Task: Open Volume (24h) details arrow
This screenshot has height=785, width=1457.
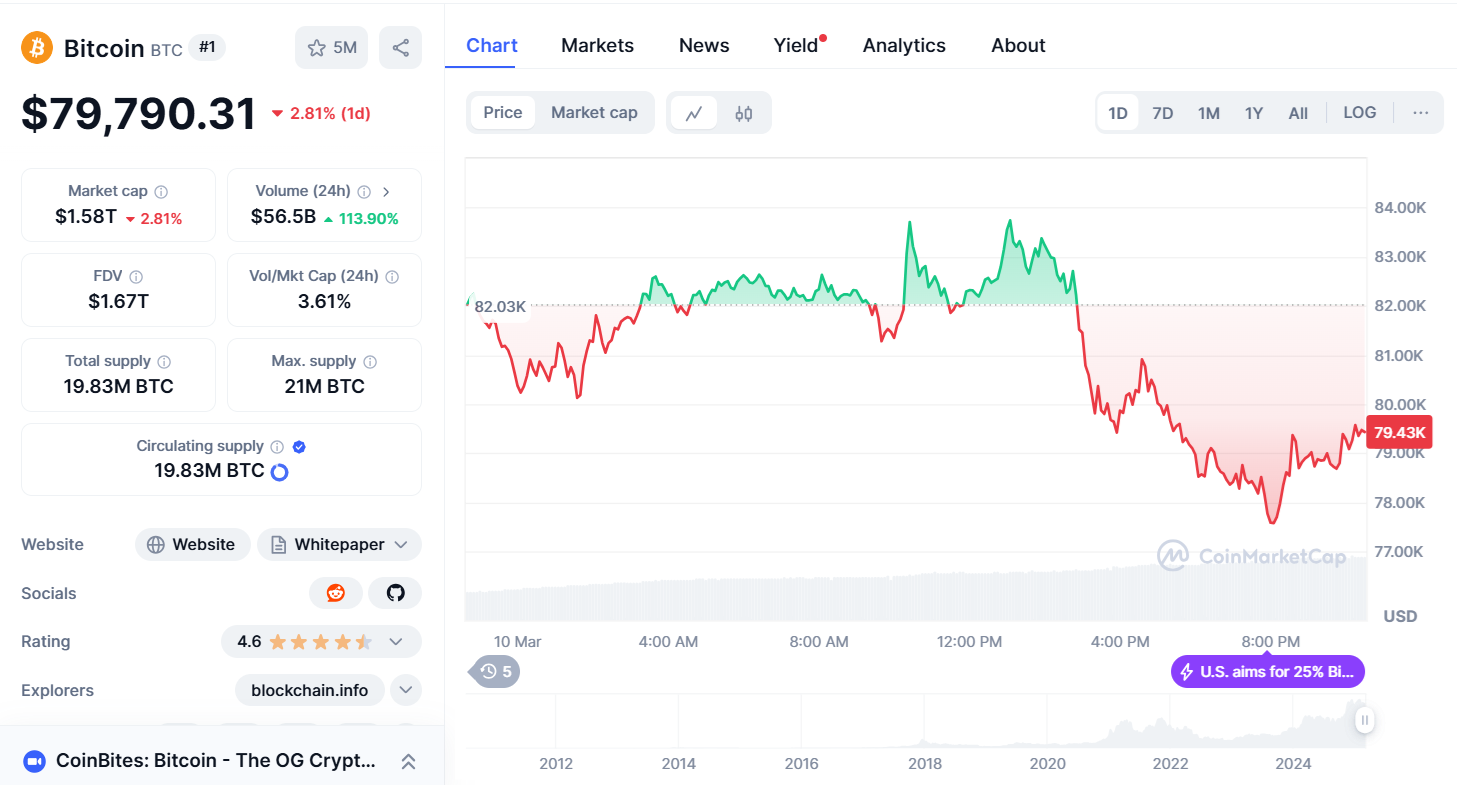Action: coord(386,191)
